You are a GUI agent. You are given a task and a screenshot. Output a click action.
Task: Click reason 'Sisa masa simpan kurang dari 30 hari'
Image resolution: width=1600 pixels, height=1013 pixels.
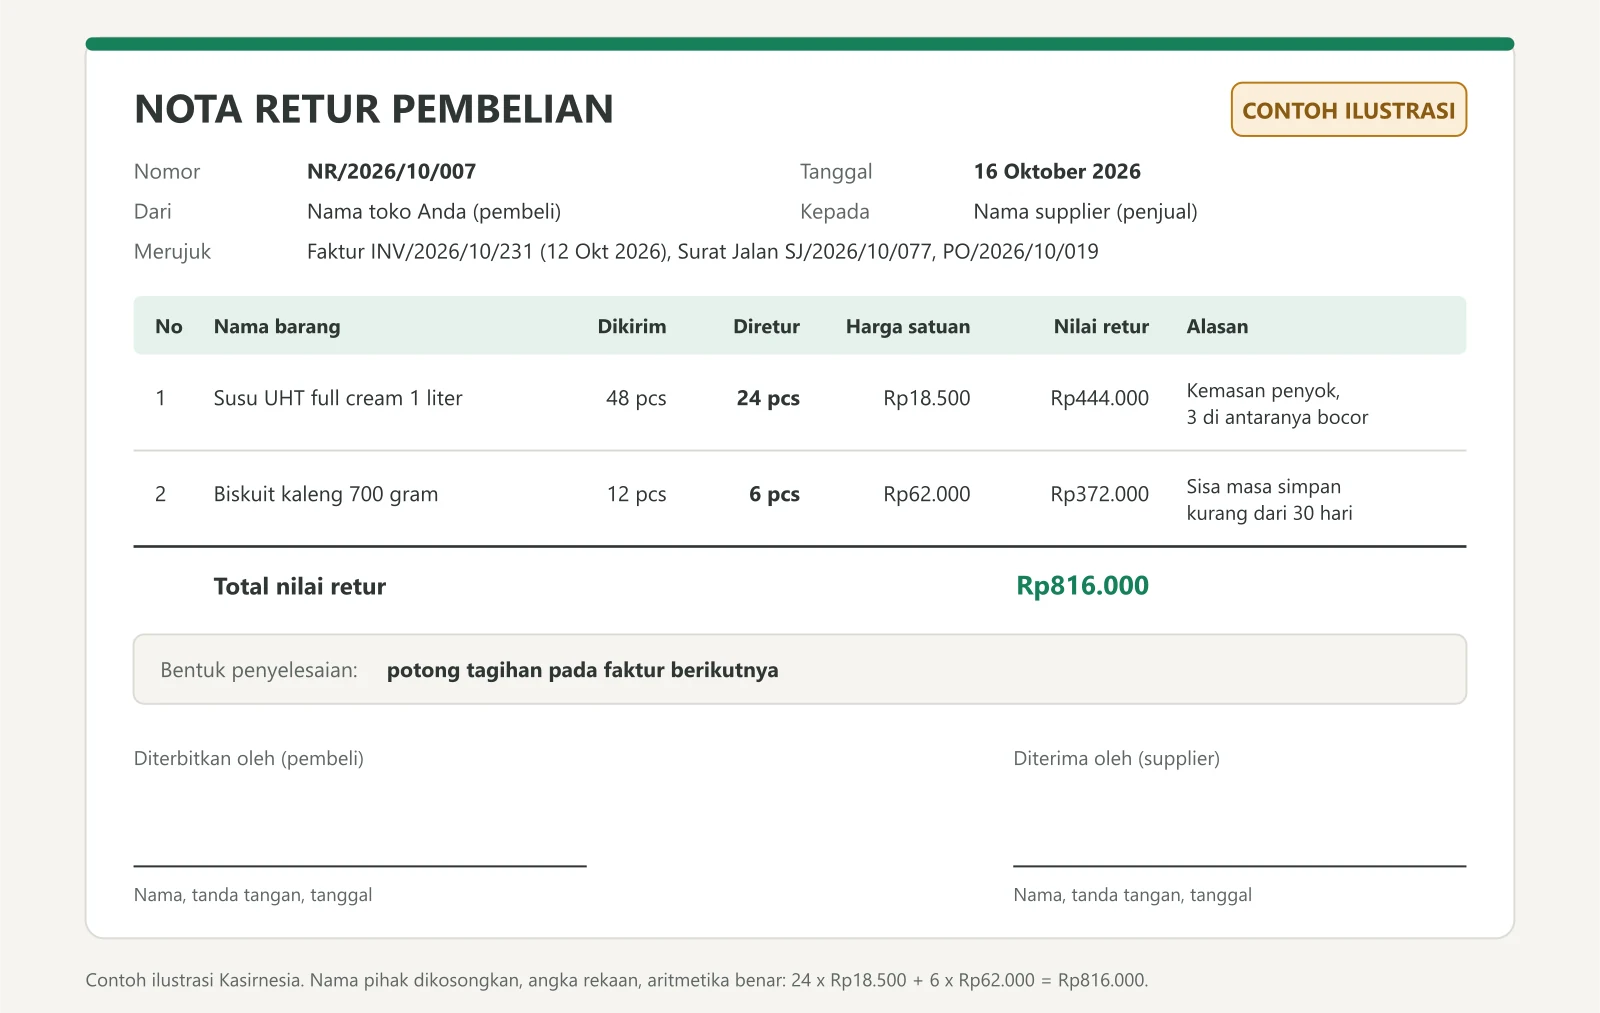1269,500
